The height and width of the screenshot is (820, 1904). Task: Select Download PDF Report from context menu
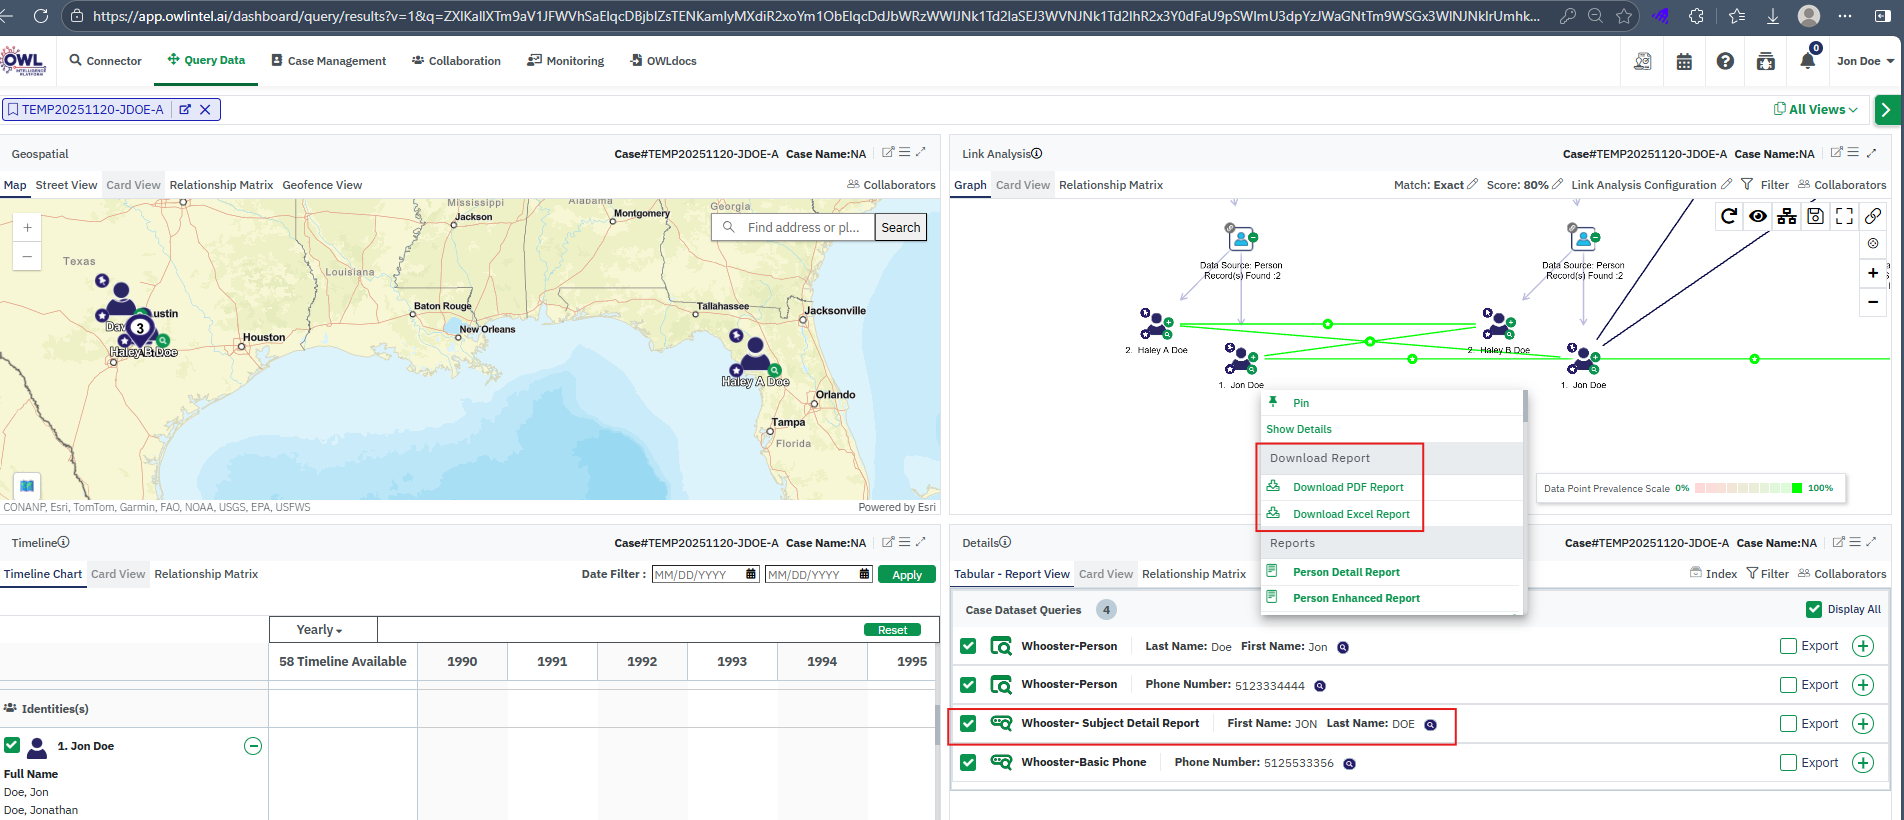pyautogui.click(x=1348, y=487)
